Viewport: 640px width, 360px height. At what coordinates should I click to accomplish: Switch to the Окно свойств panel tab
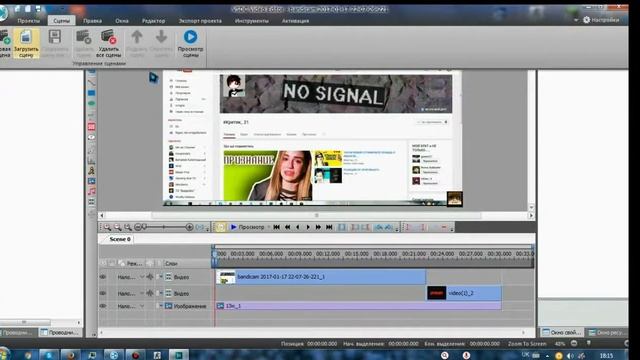tap(562, 333)
